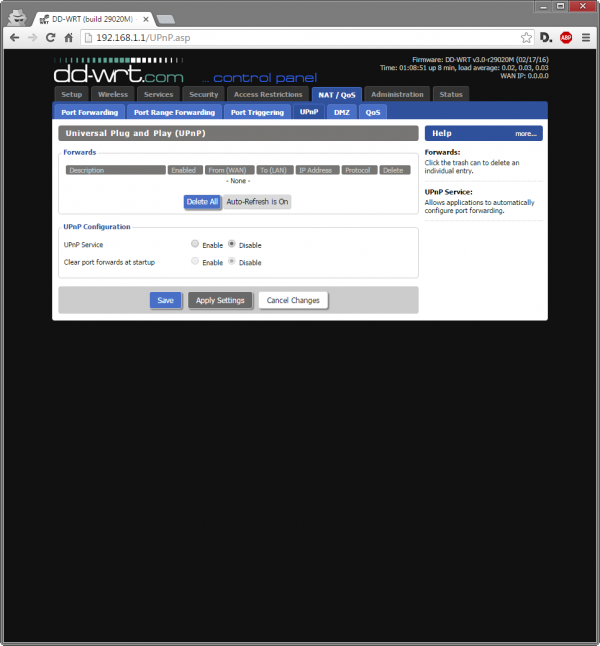600x646 pixels.
Task: Bookmark page with star icon
Action: (524, 37)
